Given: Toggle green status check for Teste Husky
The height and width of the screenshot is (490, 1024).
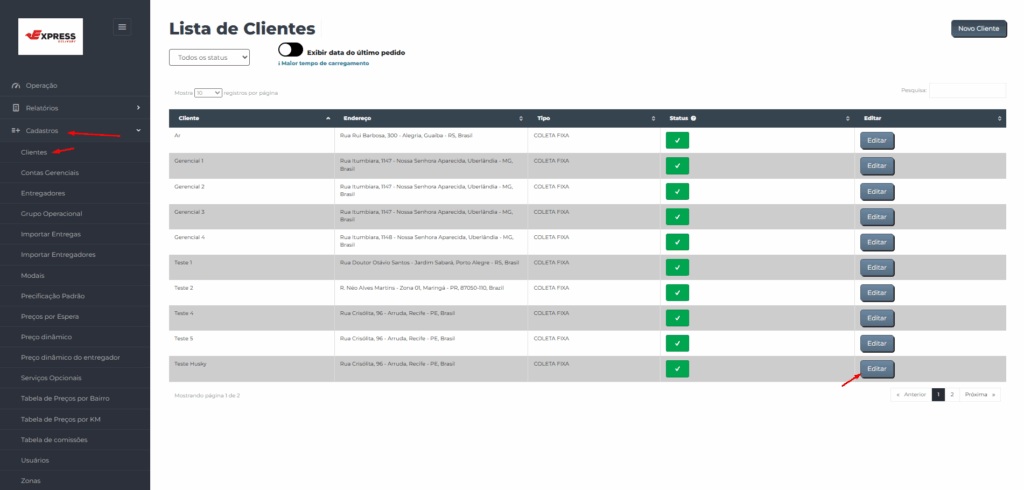Looking at the screenshot, I should coord(677,369).
